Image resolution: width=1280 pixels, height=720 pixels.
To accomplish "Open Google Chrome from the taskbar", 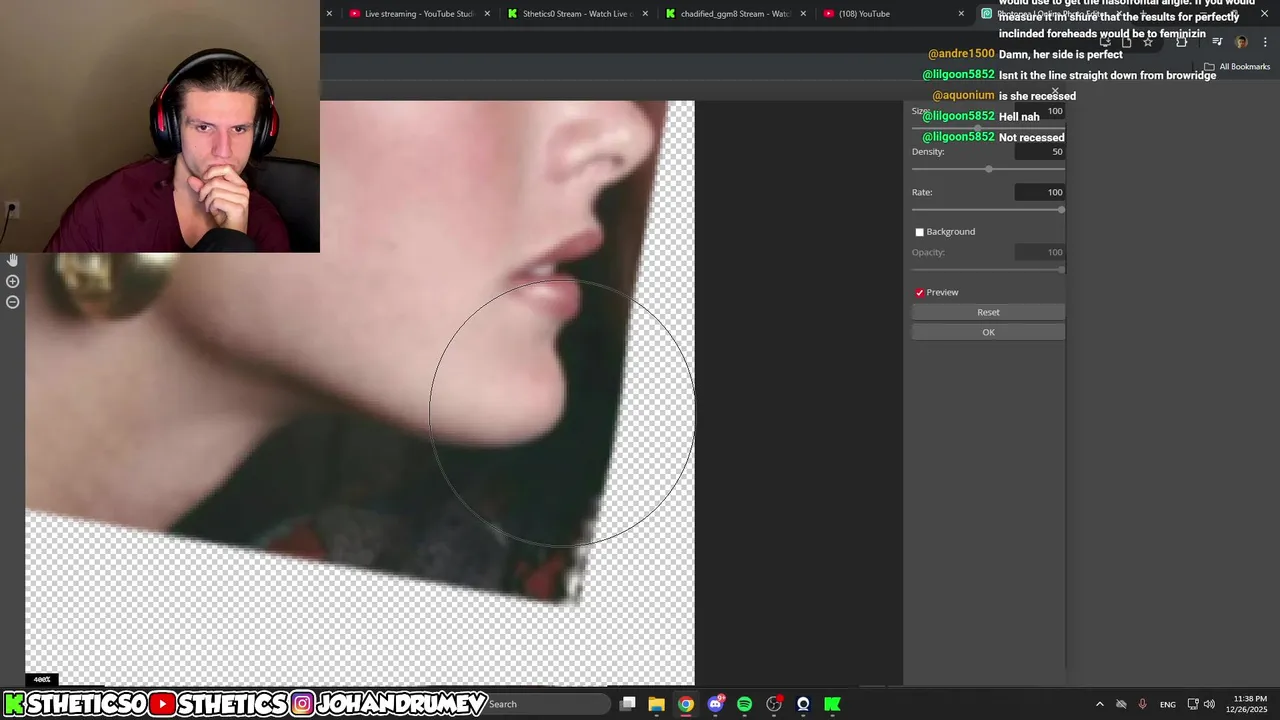I will [x=686, y=704].
